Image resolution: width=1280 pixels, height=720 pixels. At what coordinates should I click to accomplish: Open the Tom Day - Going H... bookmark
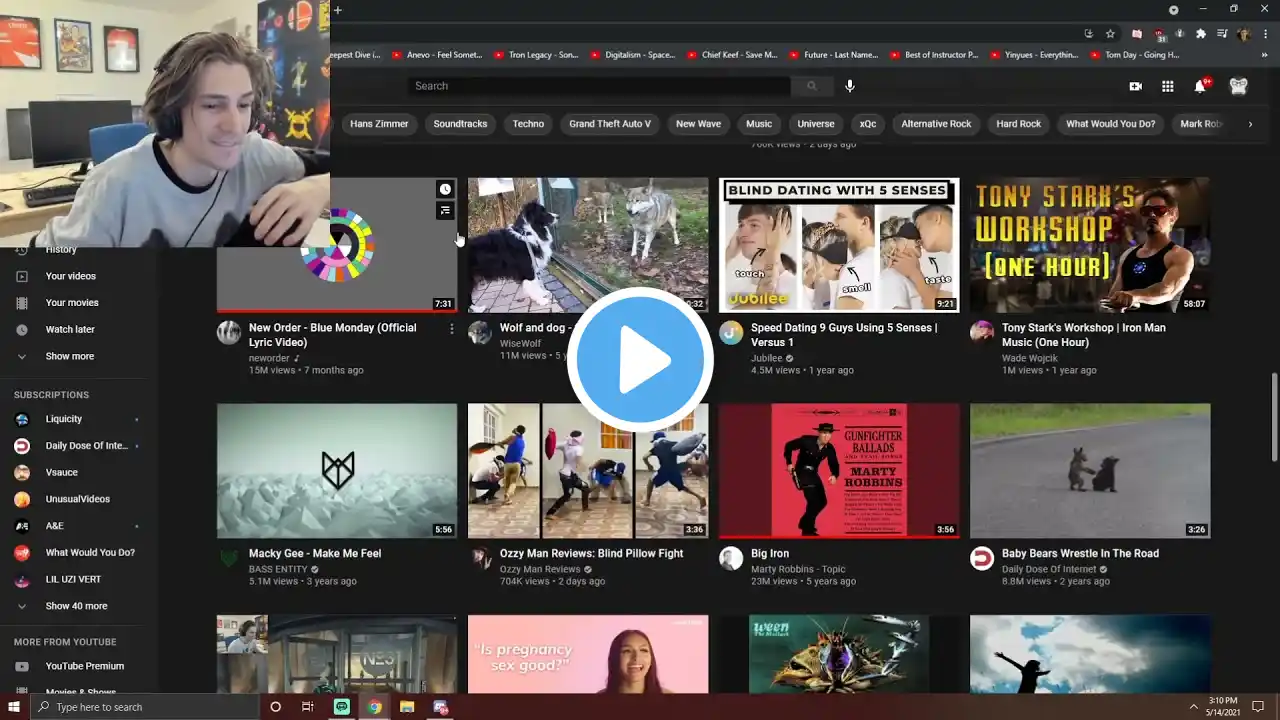(1134, 55)
